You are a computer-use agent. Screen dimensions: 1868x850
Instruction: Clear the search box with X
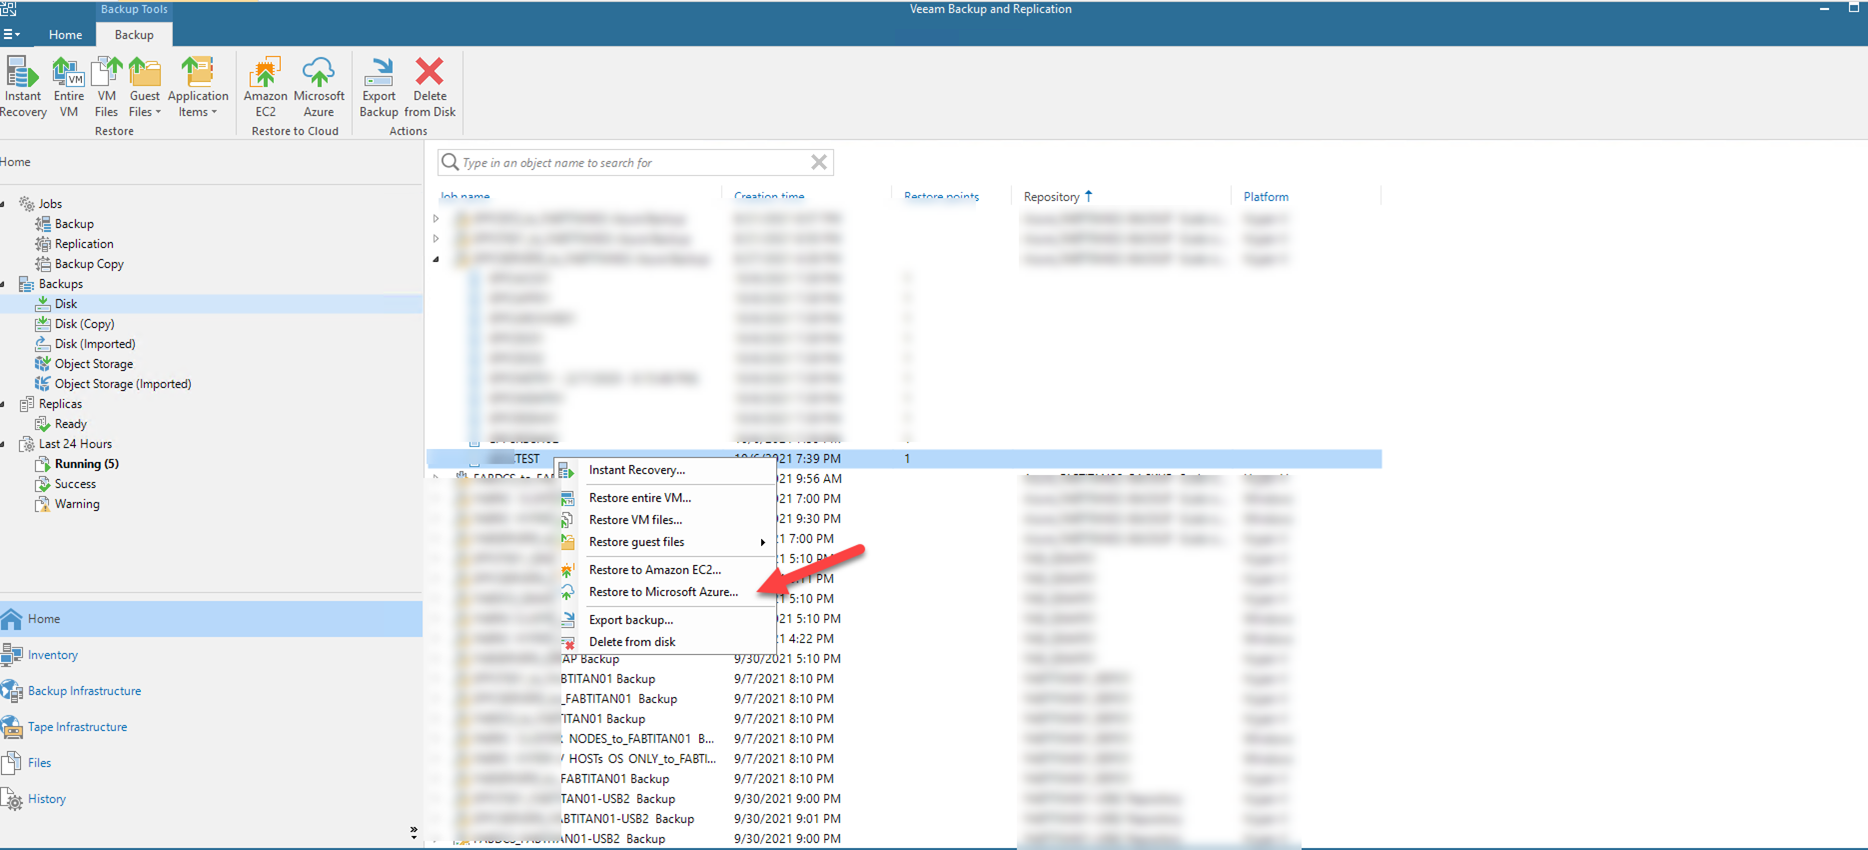pyautogui.click(x=819, y=162)
